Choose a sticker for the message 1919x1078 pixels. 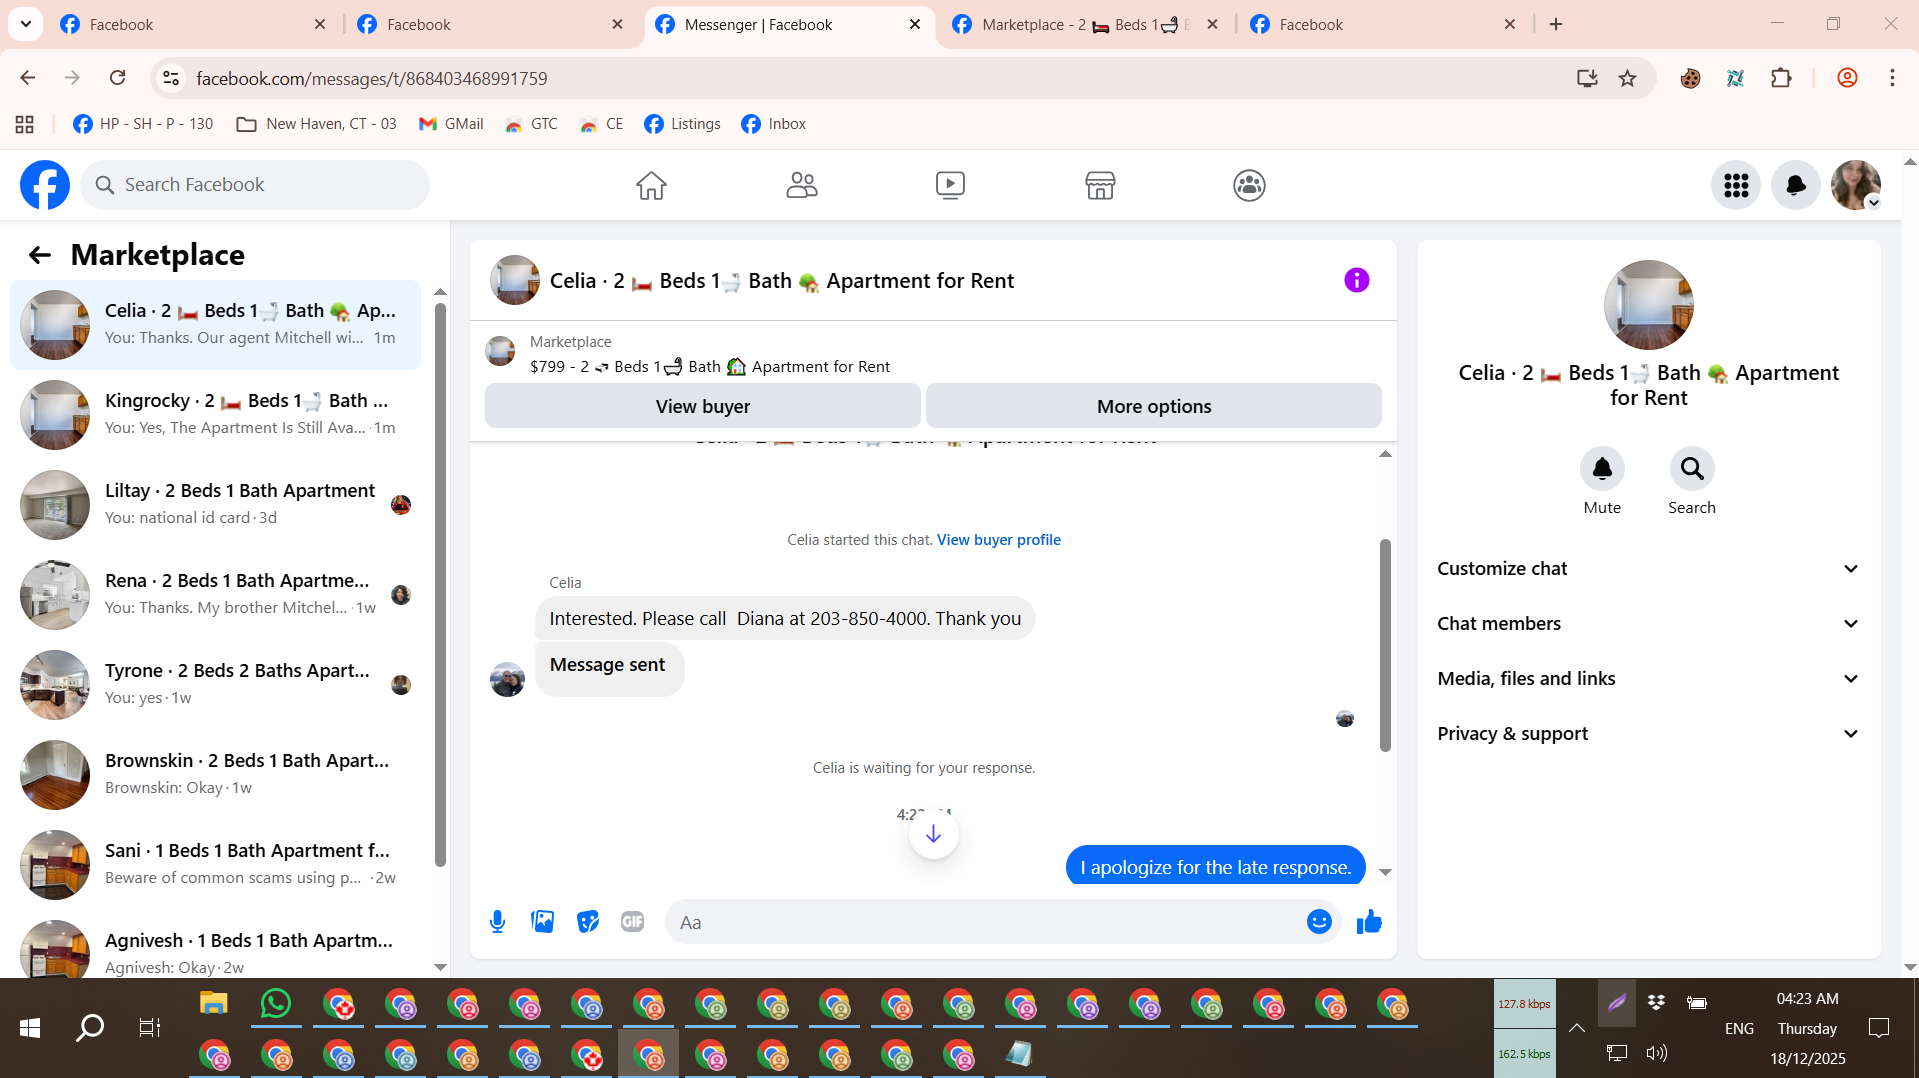click(x=588, y=922)
